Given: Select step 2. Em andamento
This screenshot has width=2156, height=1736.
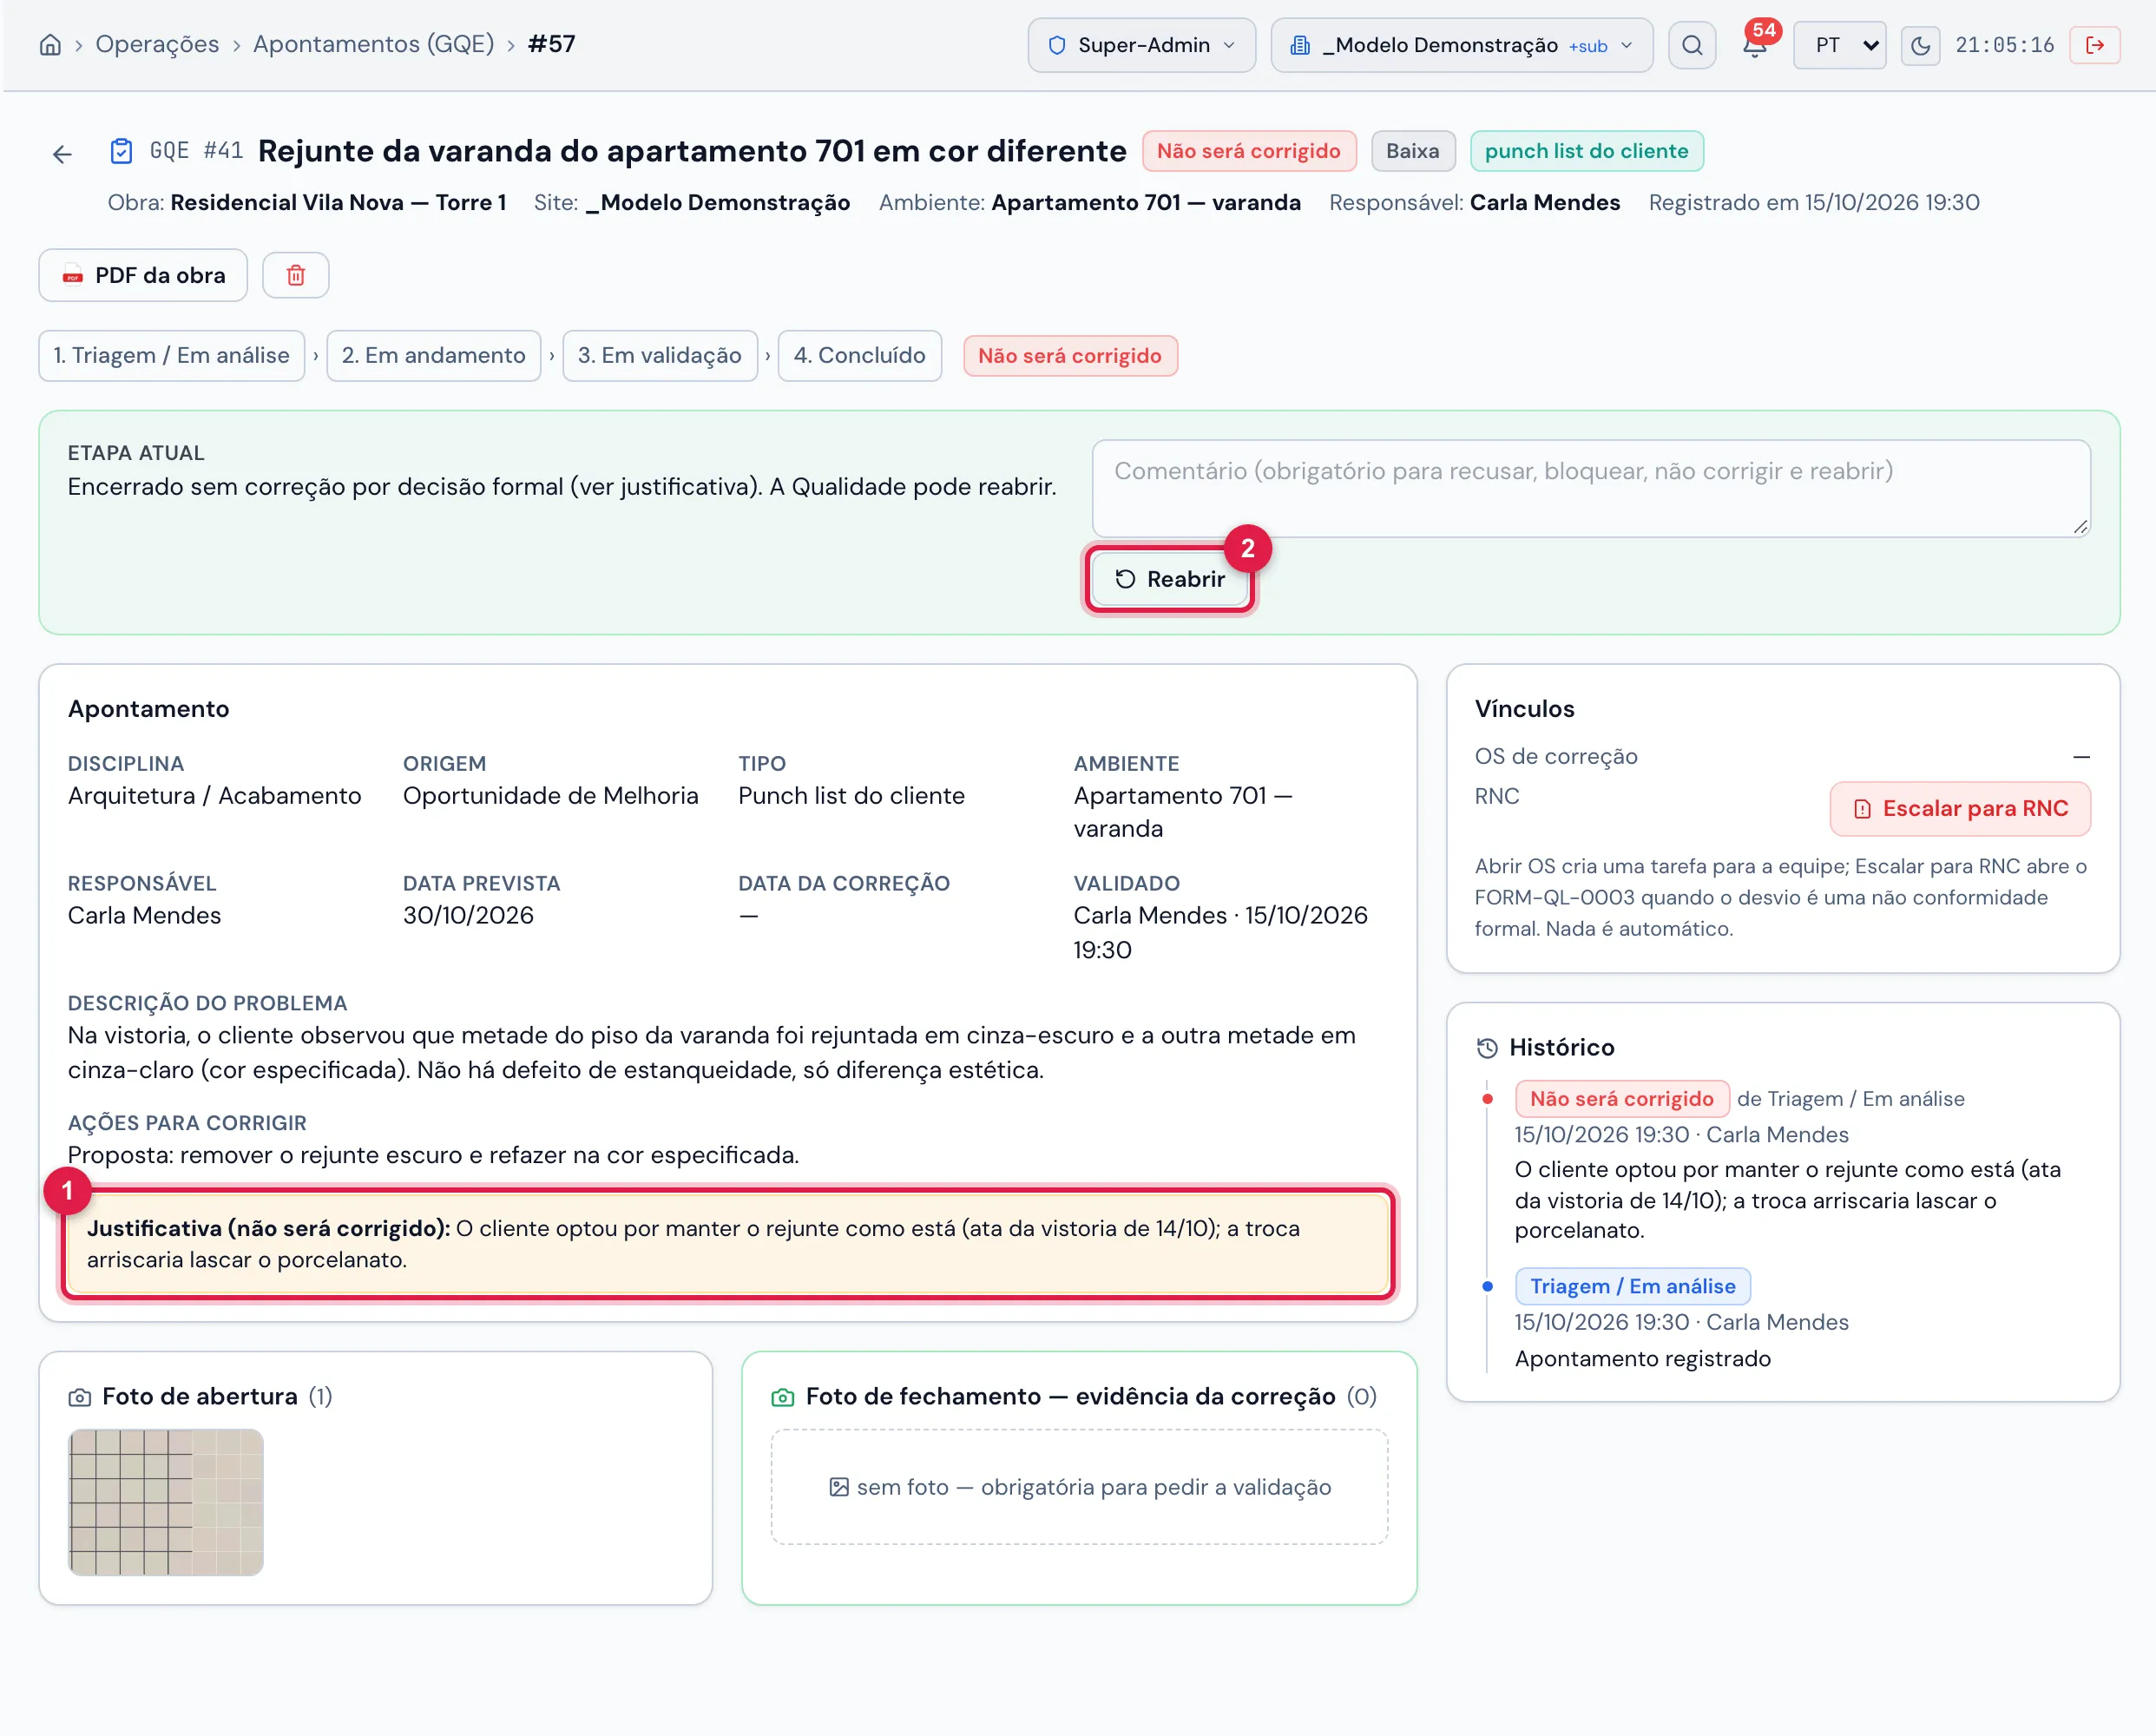Looking at the screenshot, I should tap(433, 356).
